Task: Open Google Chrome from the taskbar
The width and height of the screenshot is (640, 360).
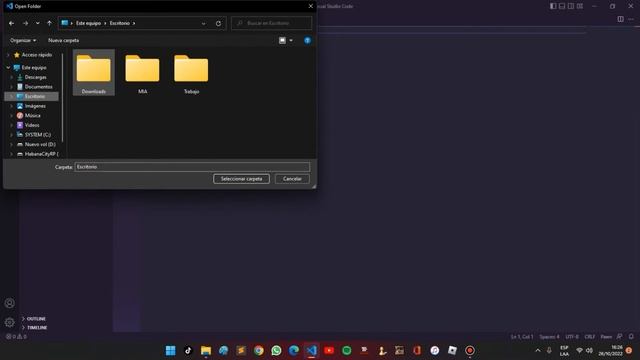Action: 258,350
